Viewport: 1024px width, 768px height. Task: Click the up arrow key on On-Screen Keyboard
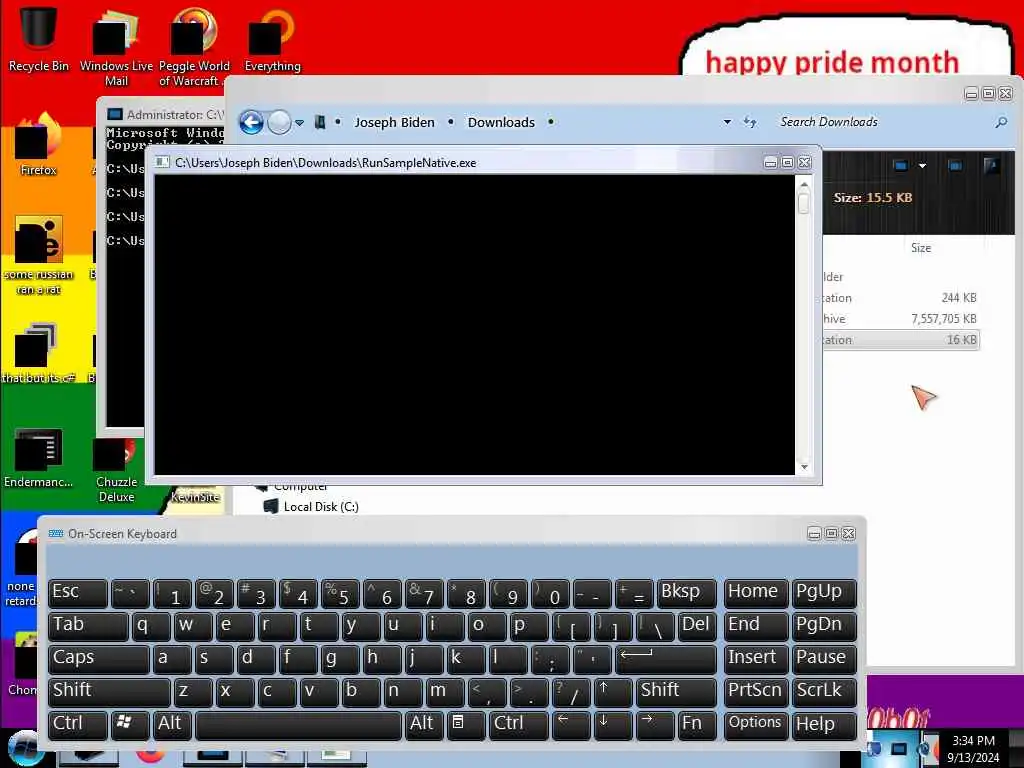pyautogui.click(x=612, y=692)
